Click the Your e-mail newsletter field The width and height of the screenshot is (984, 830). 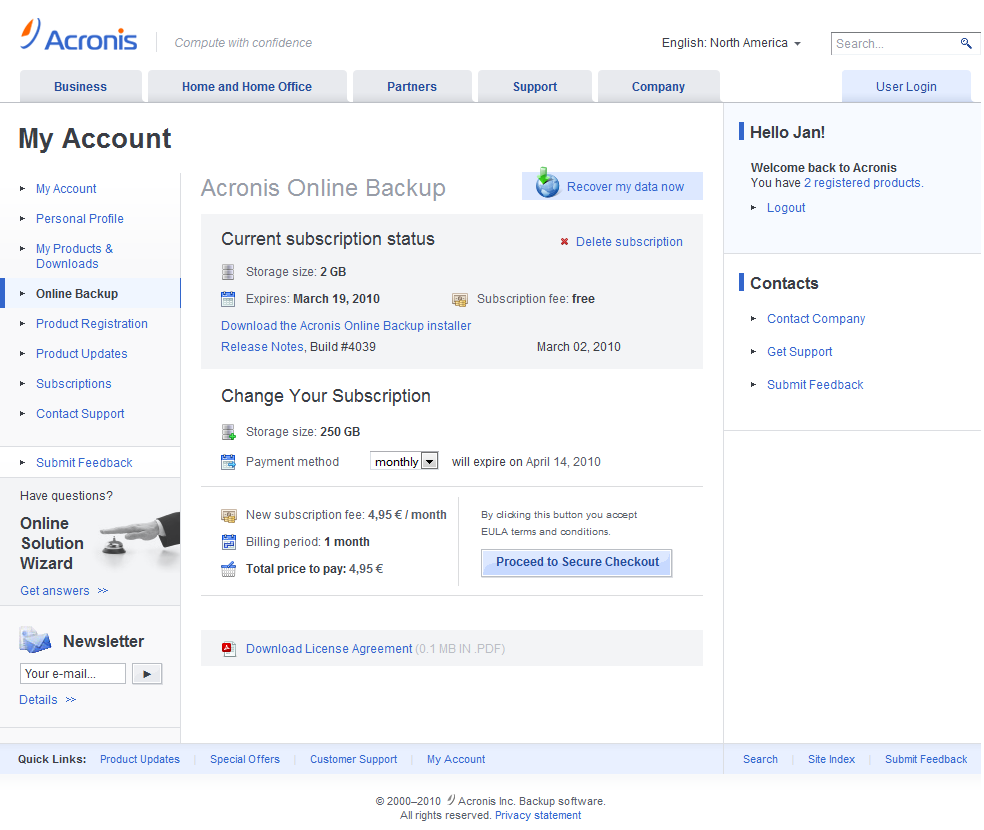tap(73, 674)
